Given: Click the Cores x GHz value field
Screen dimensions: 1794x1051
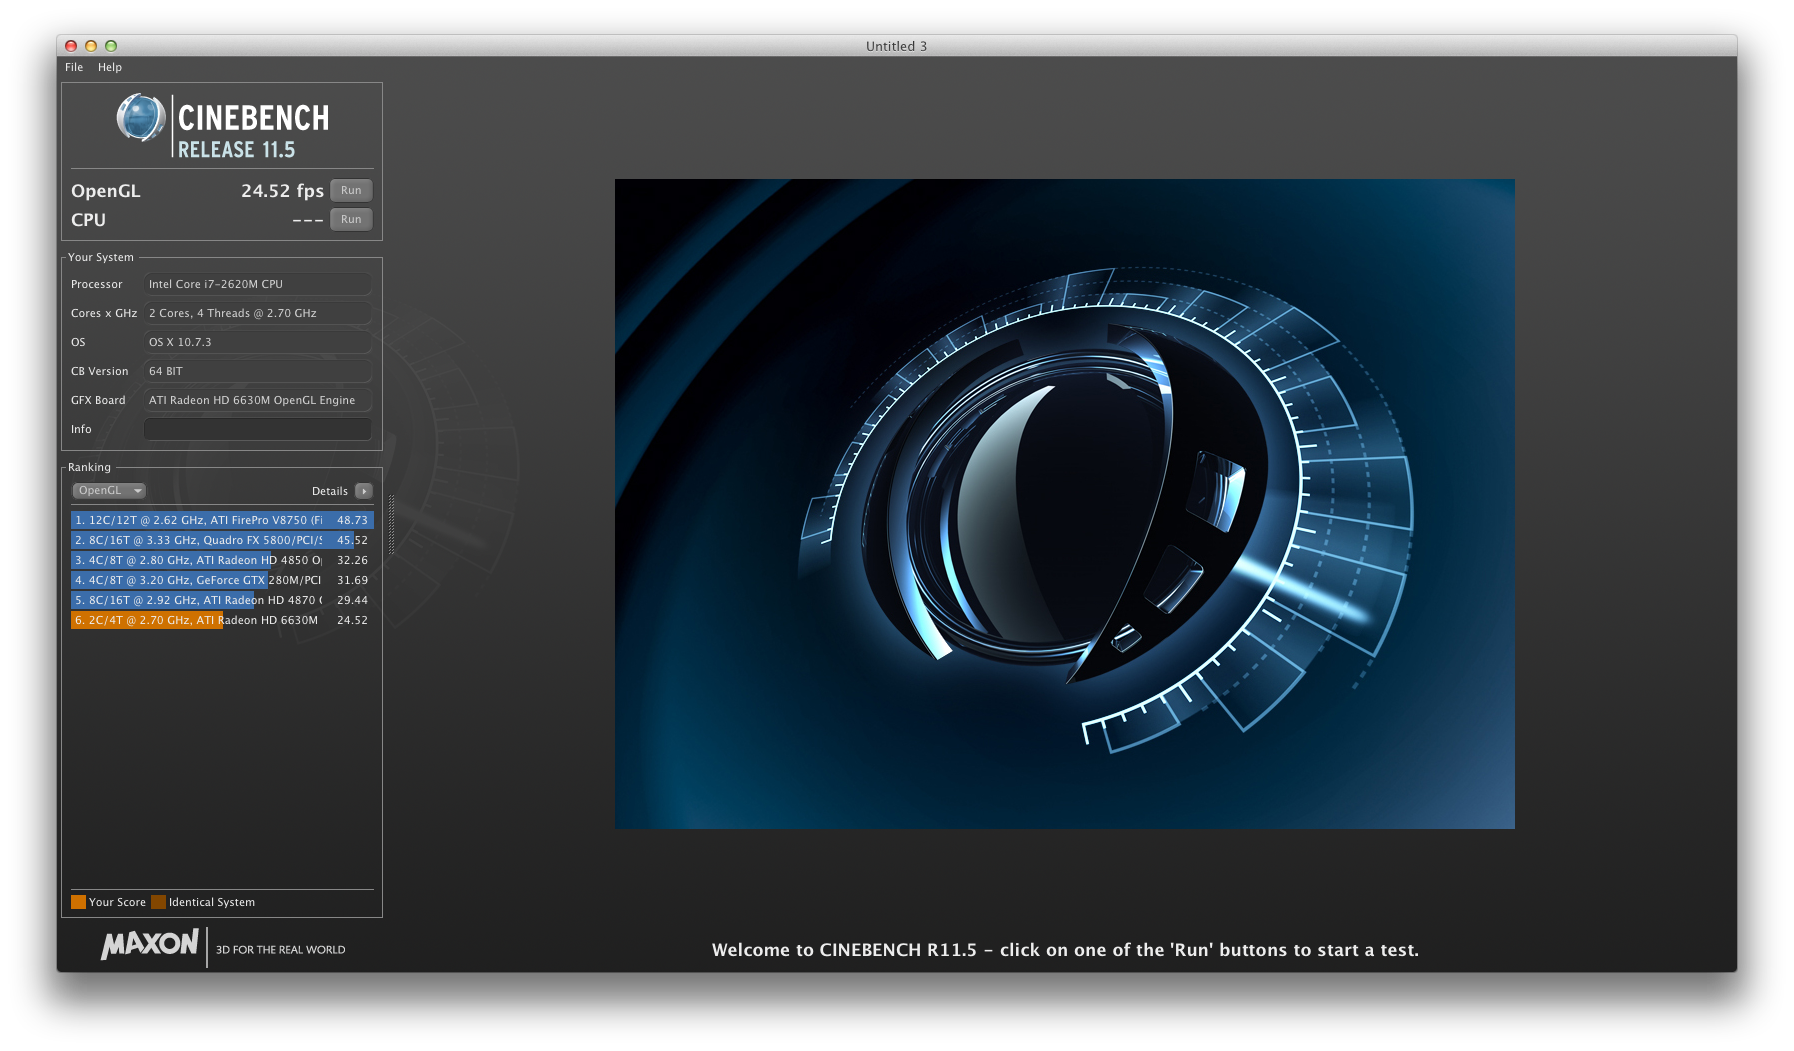Looking at the screenshot, I should (x=258, y=313).
